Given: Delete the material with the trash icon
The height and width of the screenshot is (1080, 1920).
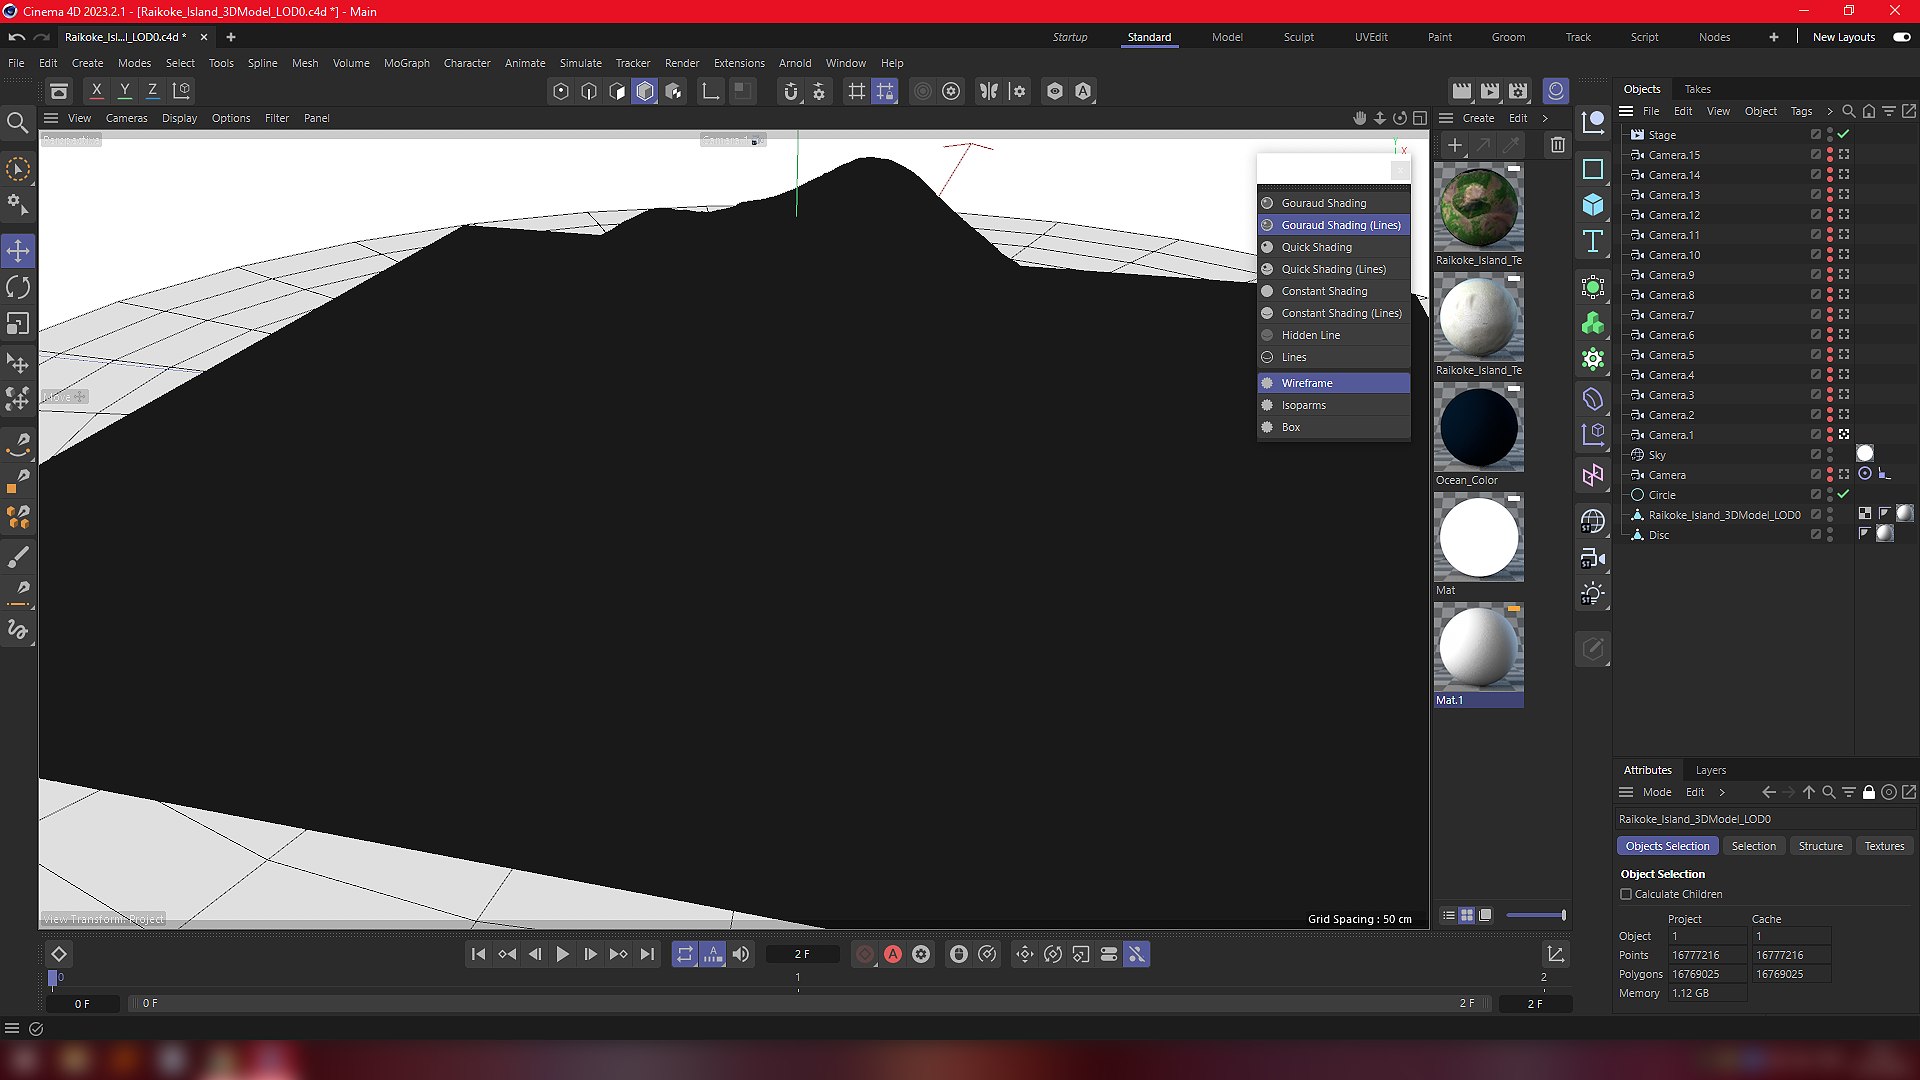Looking at the screenshot, I should pyautogui.click(x=1557, y=145).
